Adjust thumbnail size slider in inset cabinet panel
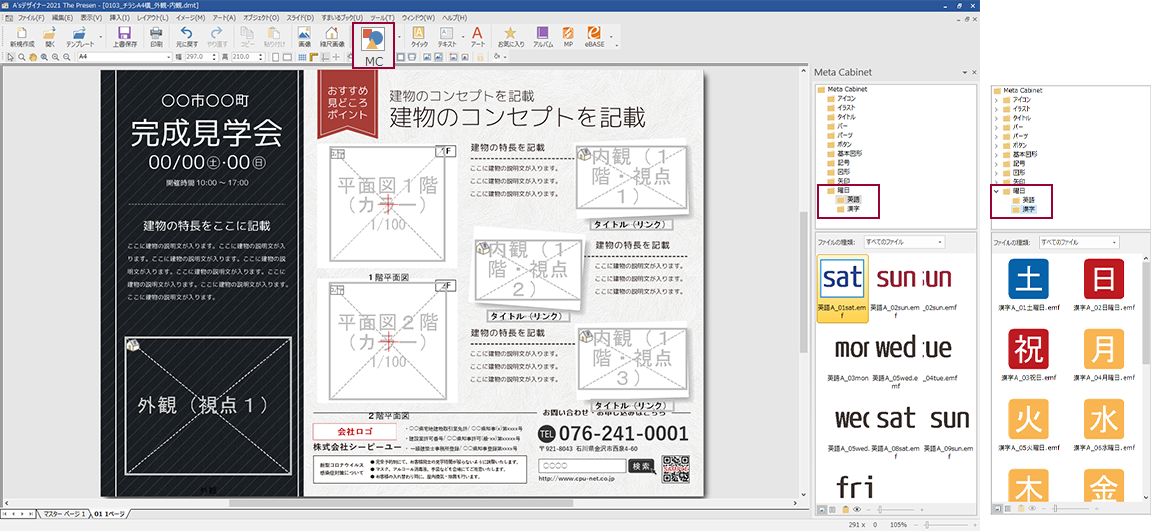 [x=1056, y=508]
